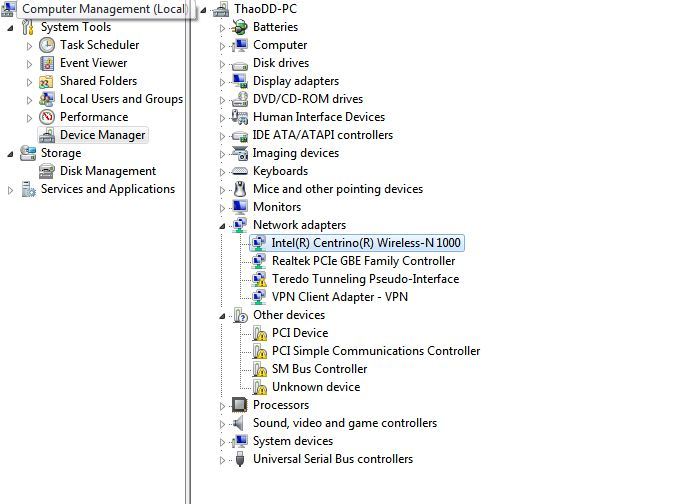
Task: Click the Performance gauge icon
Action: (47, 117)
